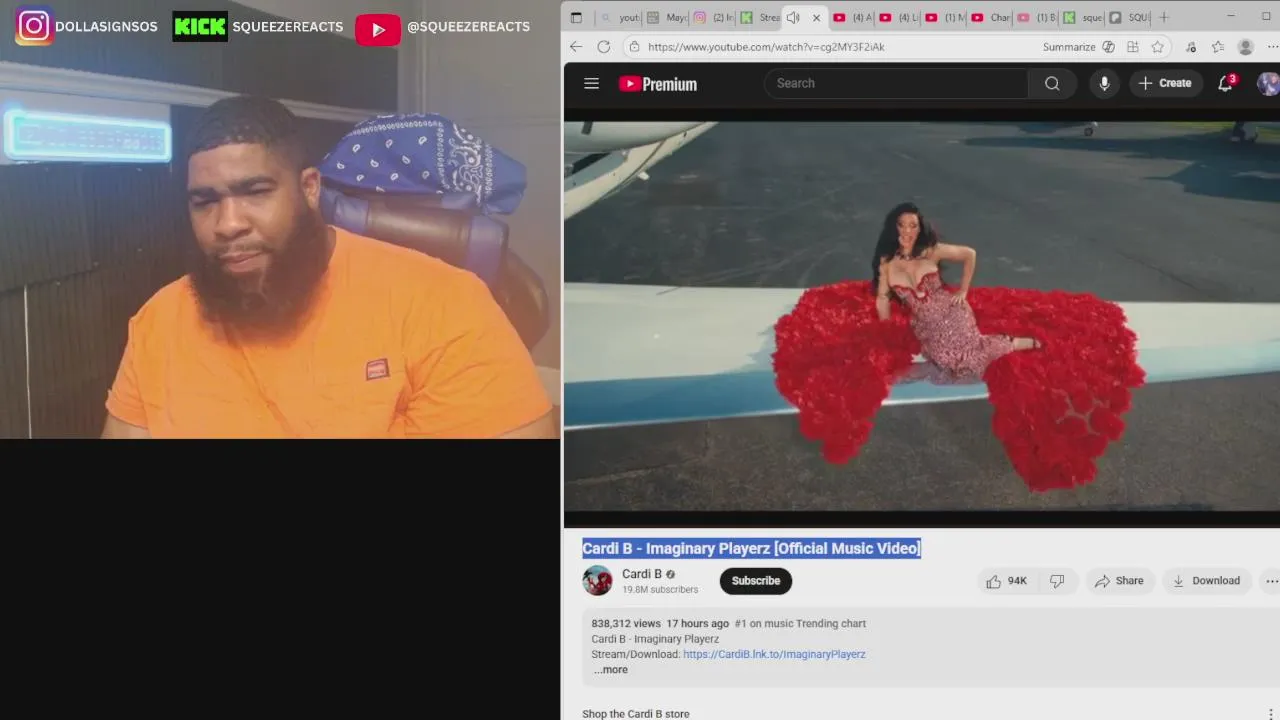Click the magnifier search button on YouTube

point(1052,84)
